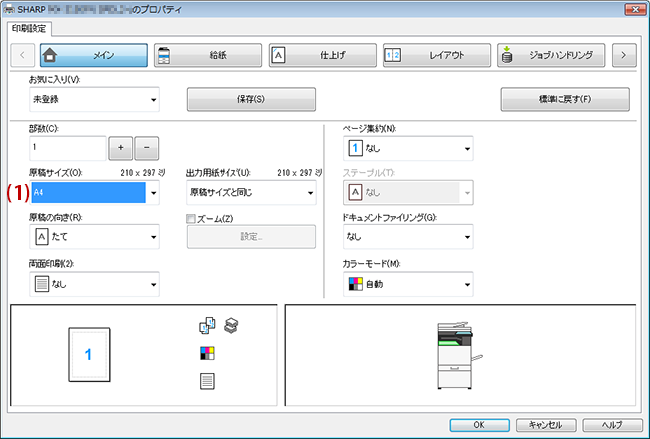Click the paper tray stack icon
This screenshot has width=650, height=439.
(231, 325)
